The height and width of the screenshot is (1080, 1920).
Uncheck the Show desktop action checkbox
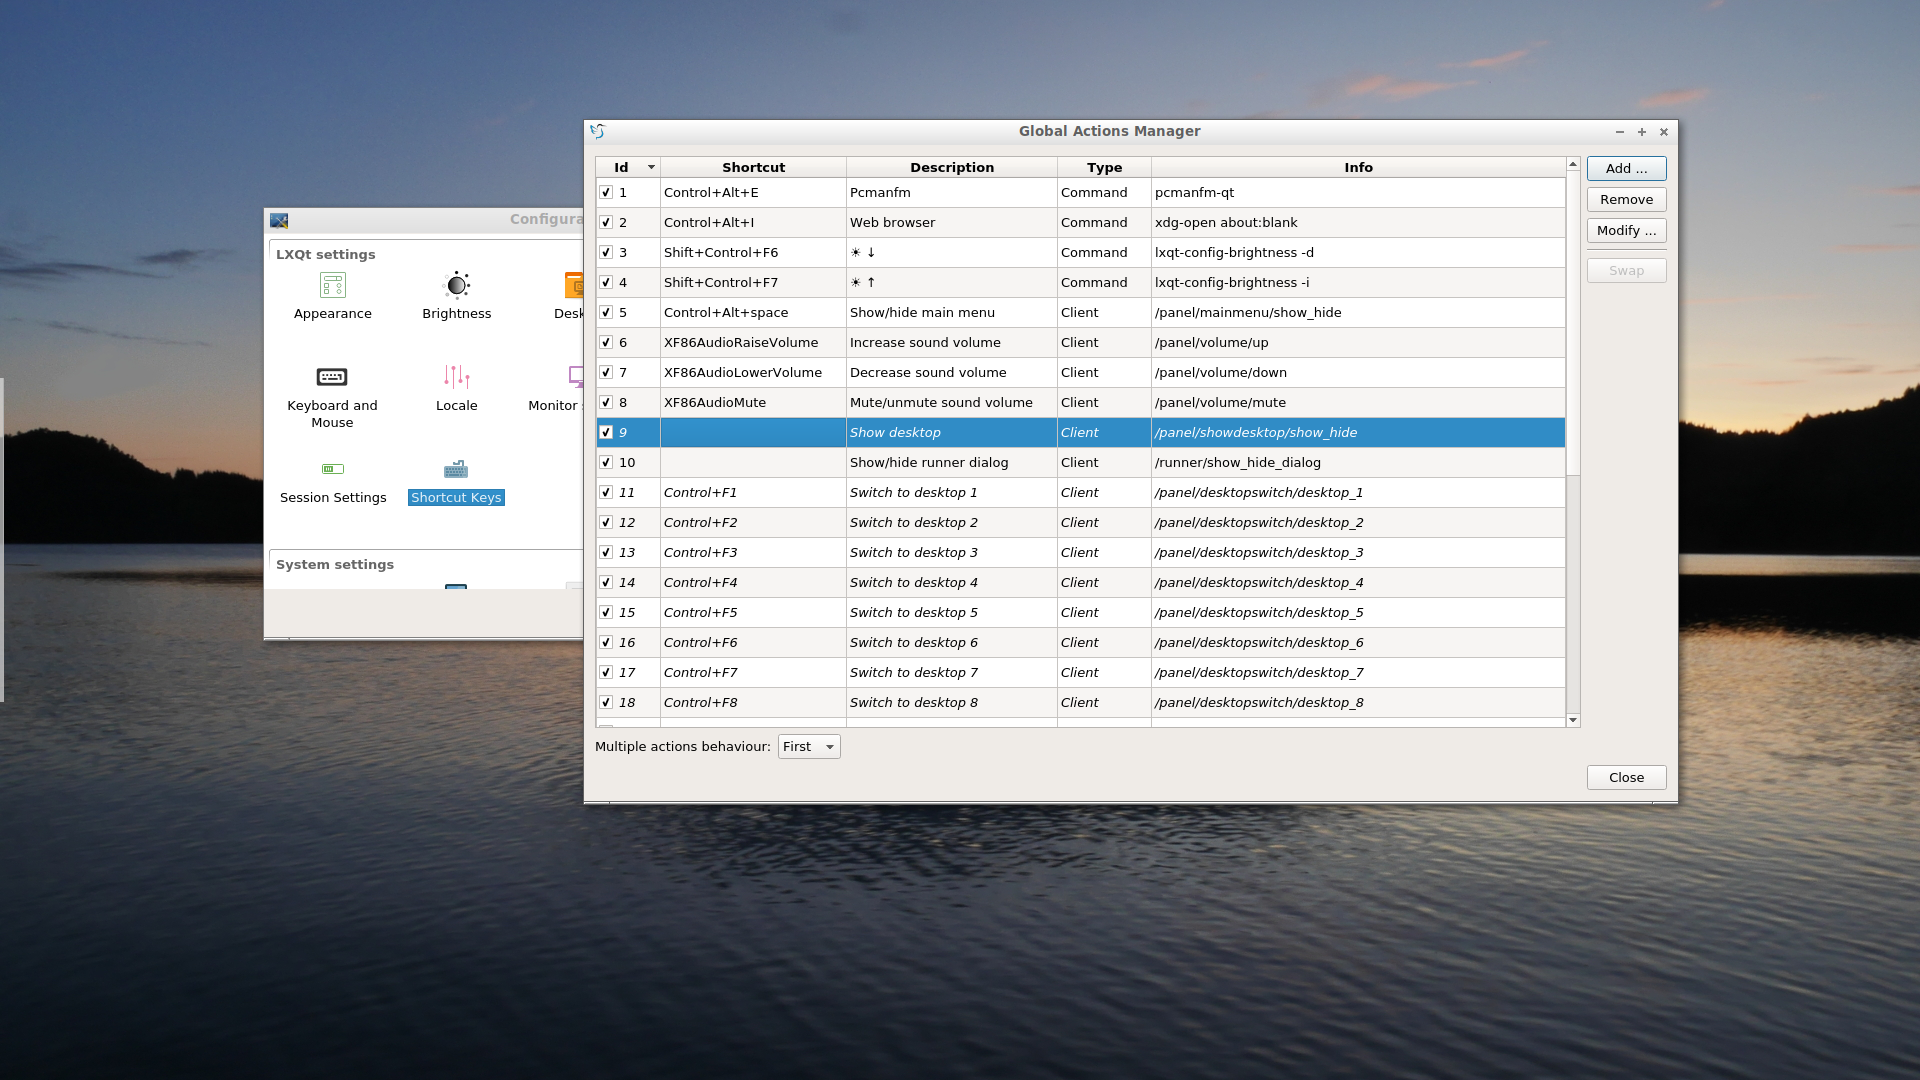click(606, 432)
